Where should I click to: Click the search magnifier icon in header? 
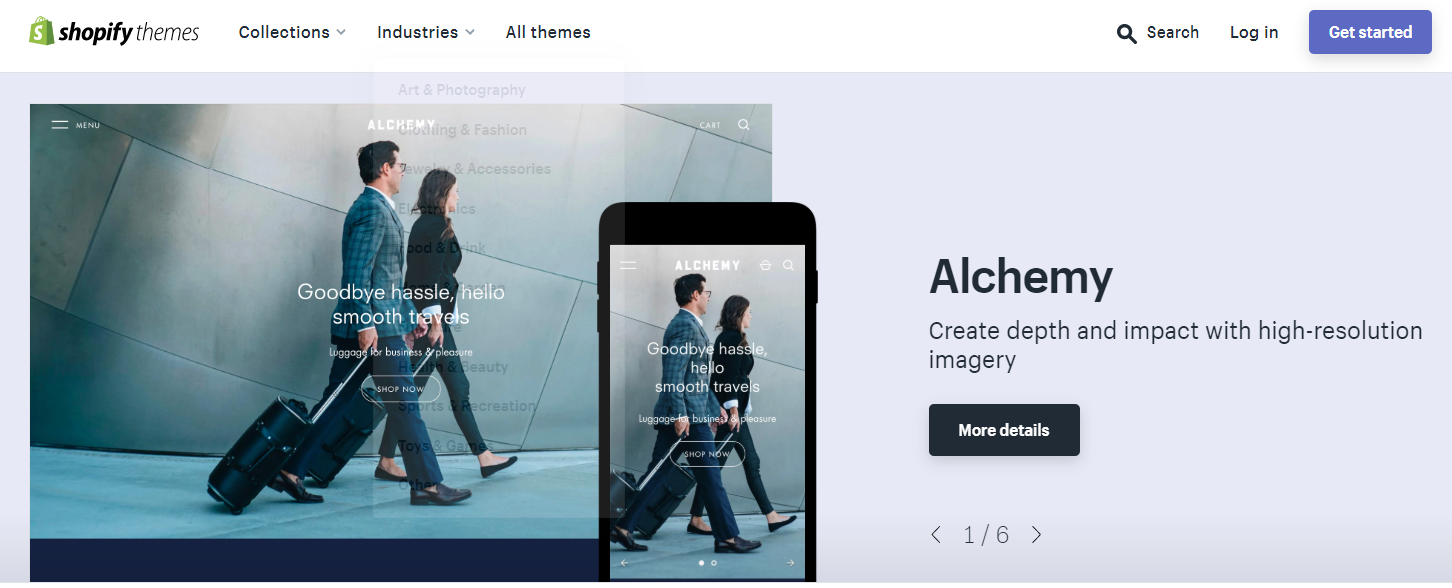1127,34
